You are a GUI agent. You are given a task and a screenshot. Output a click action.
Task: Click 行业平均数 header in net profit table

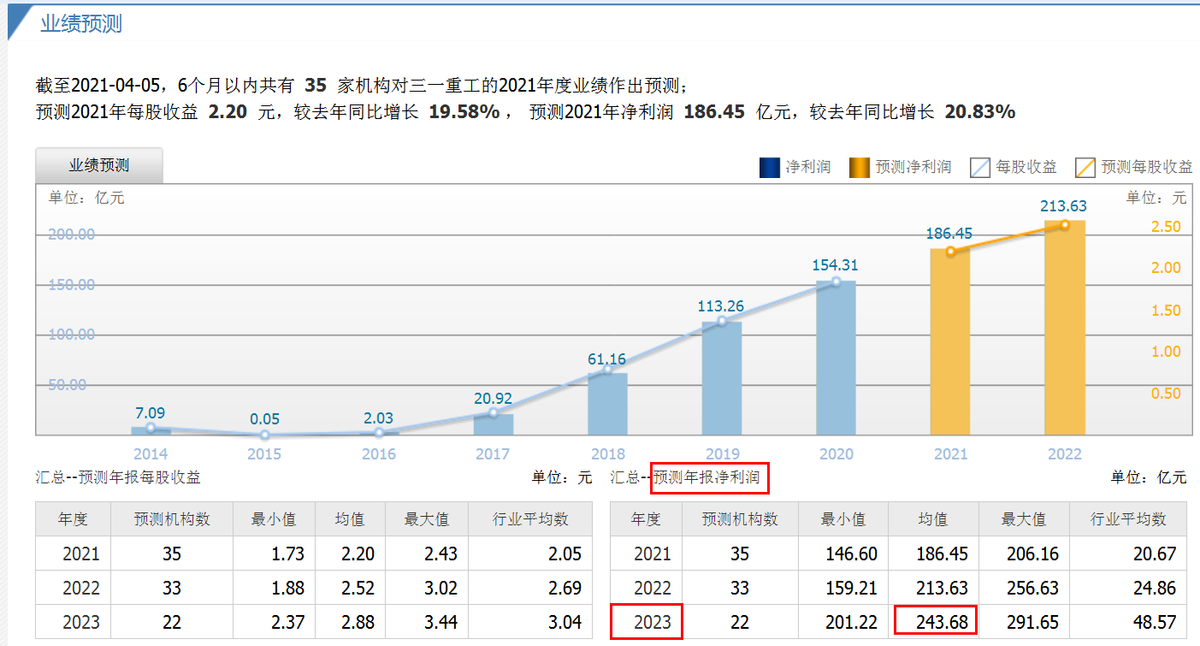1130,520
